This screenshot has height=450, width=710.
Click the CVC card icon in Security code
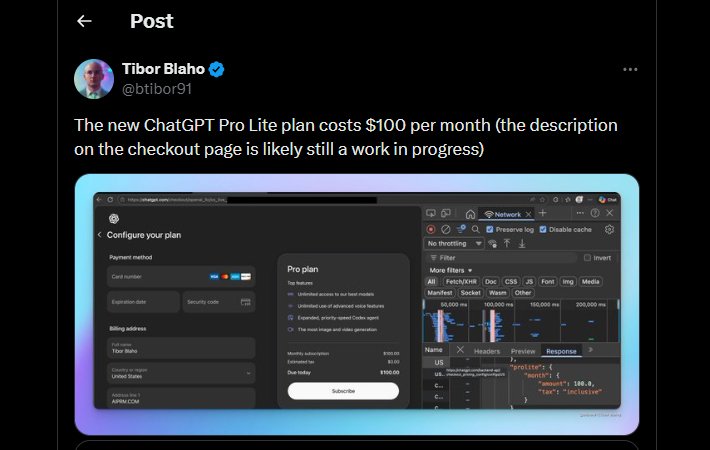(x=245, y=302)
